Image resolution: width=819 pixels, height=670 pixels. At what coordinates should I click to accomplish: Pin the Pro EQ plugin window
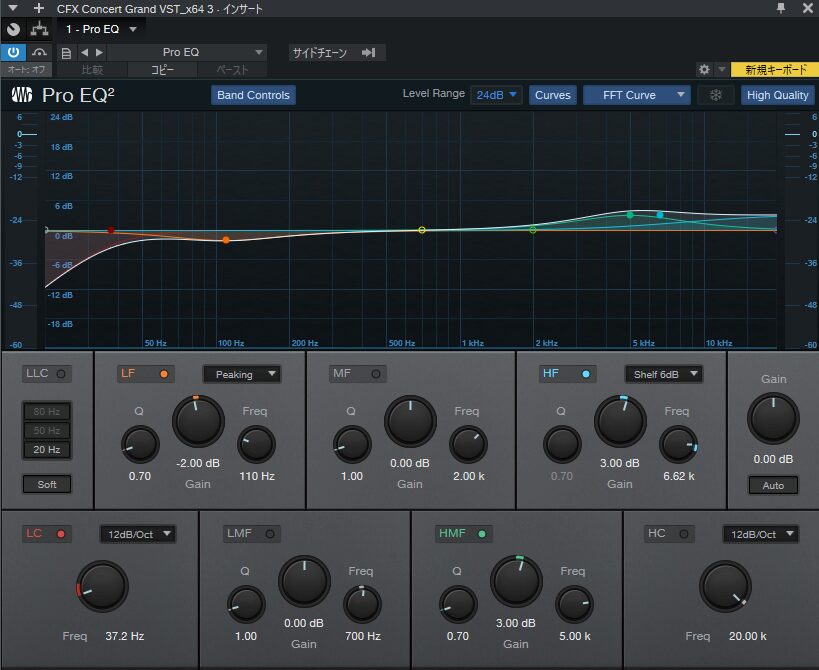coord(781,8)
